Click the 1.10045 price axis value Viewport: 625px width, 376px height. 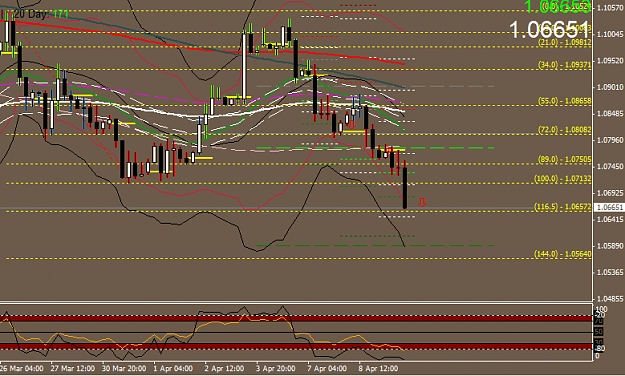pos(610,34)
